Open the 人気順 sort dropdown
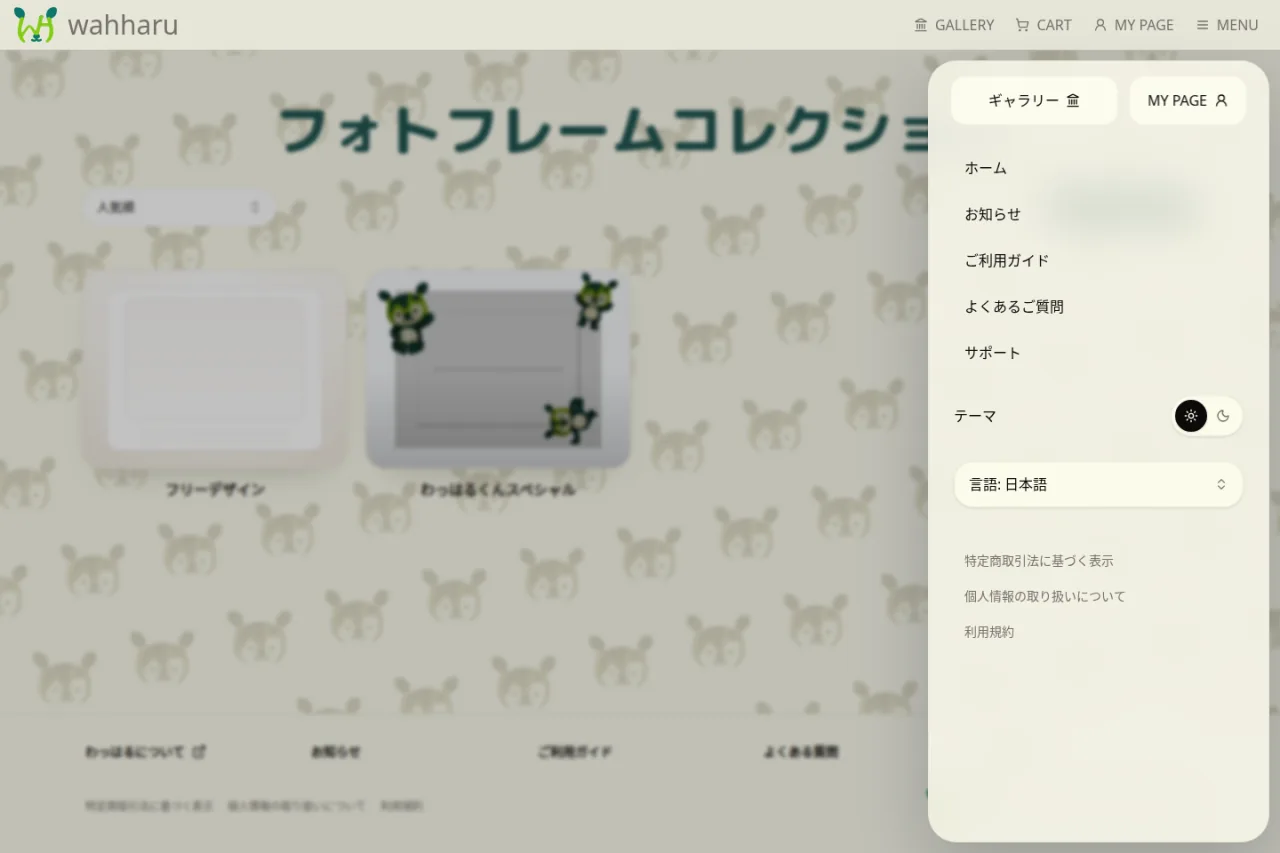This screenshot has height=853, width=1280. 178,207
